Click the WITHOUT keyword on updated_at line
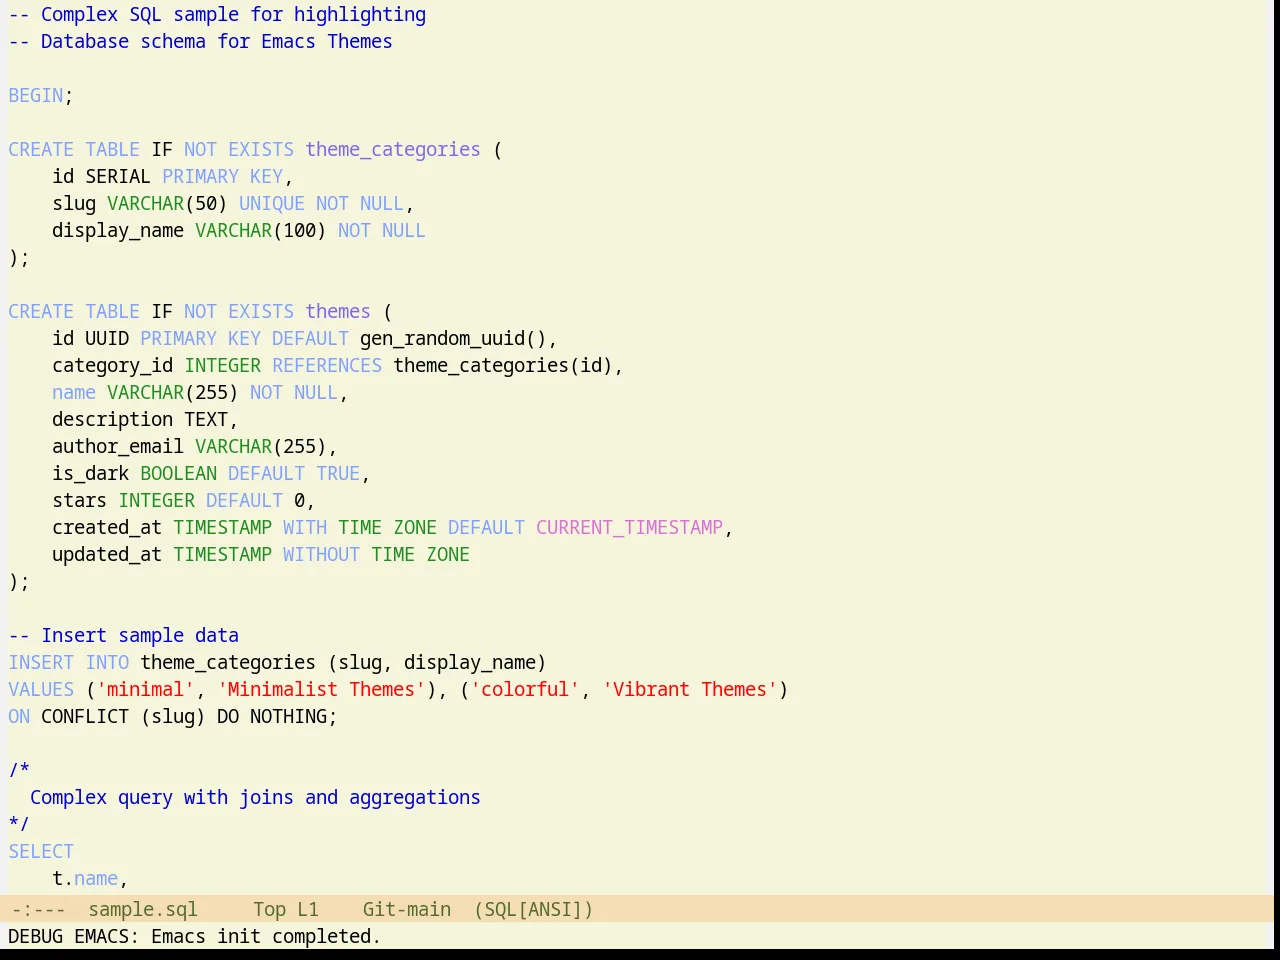The height and width of the screenshot is (960, 1280). (x=321, y=554)
